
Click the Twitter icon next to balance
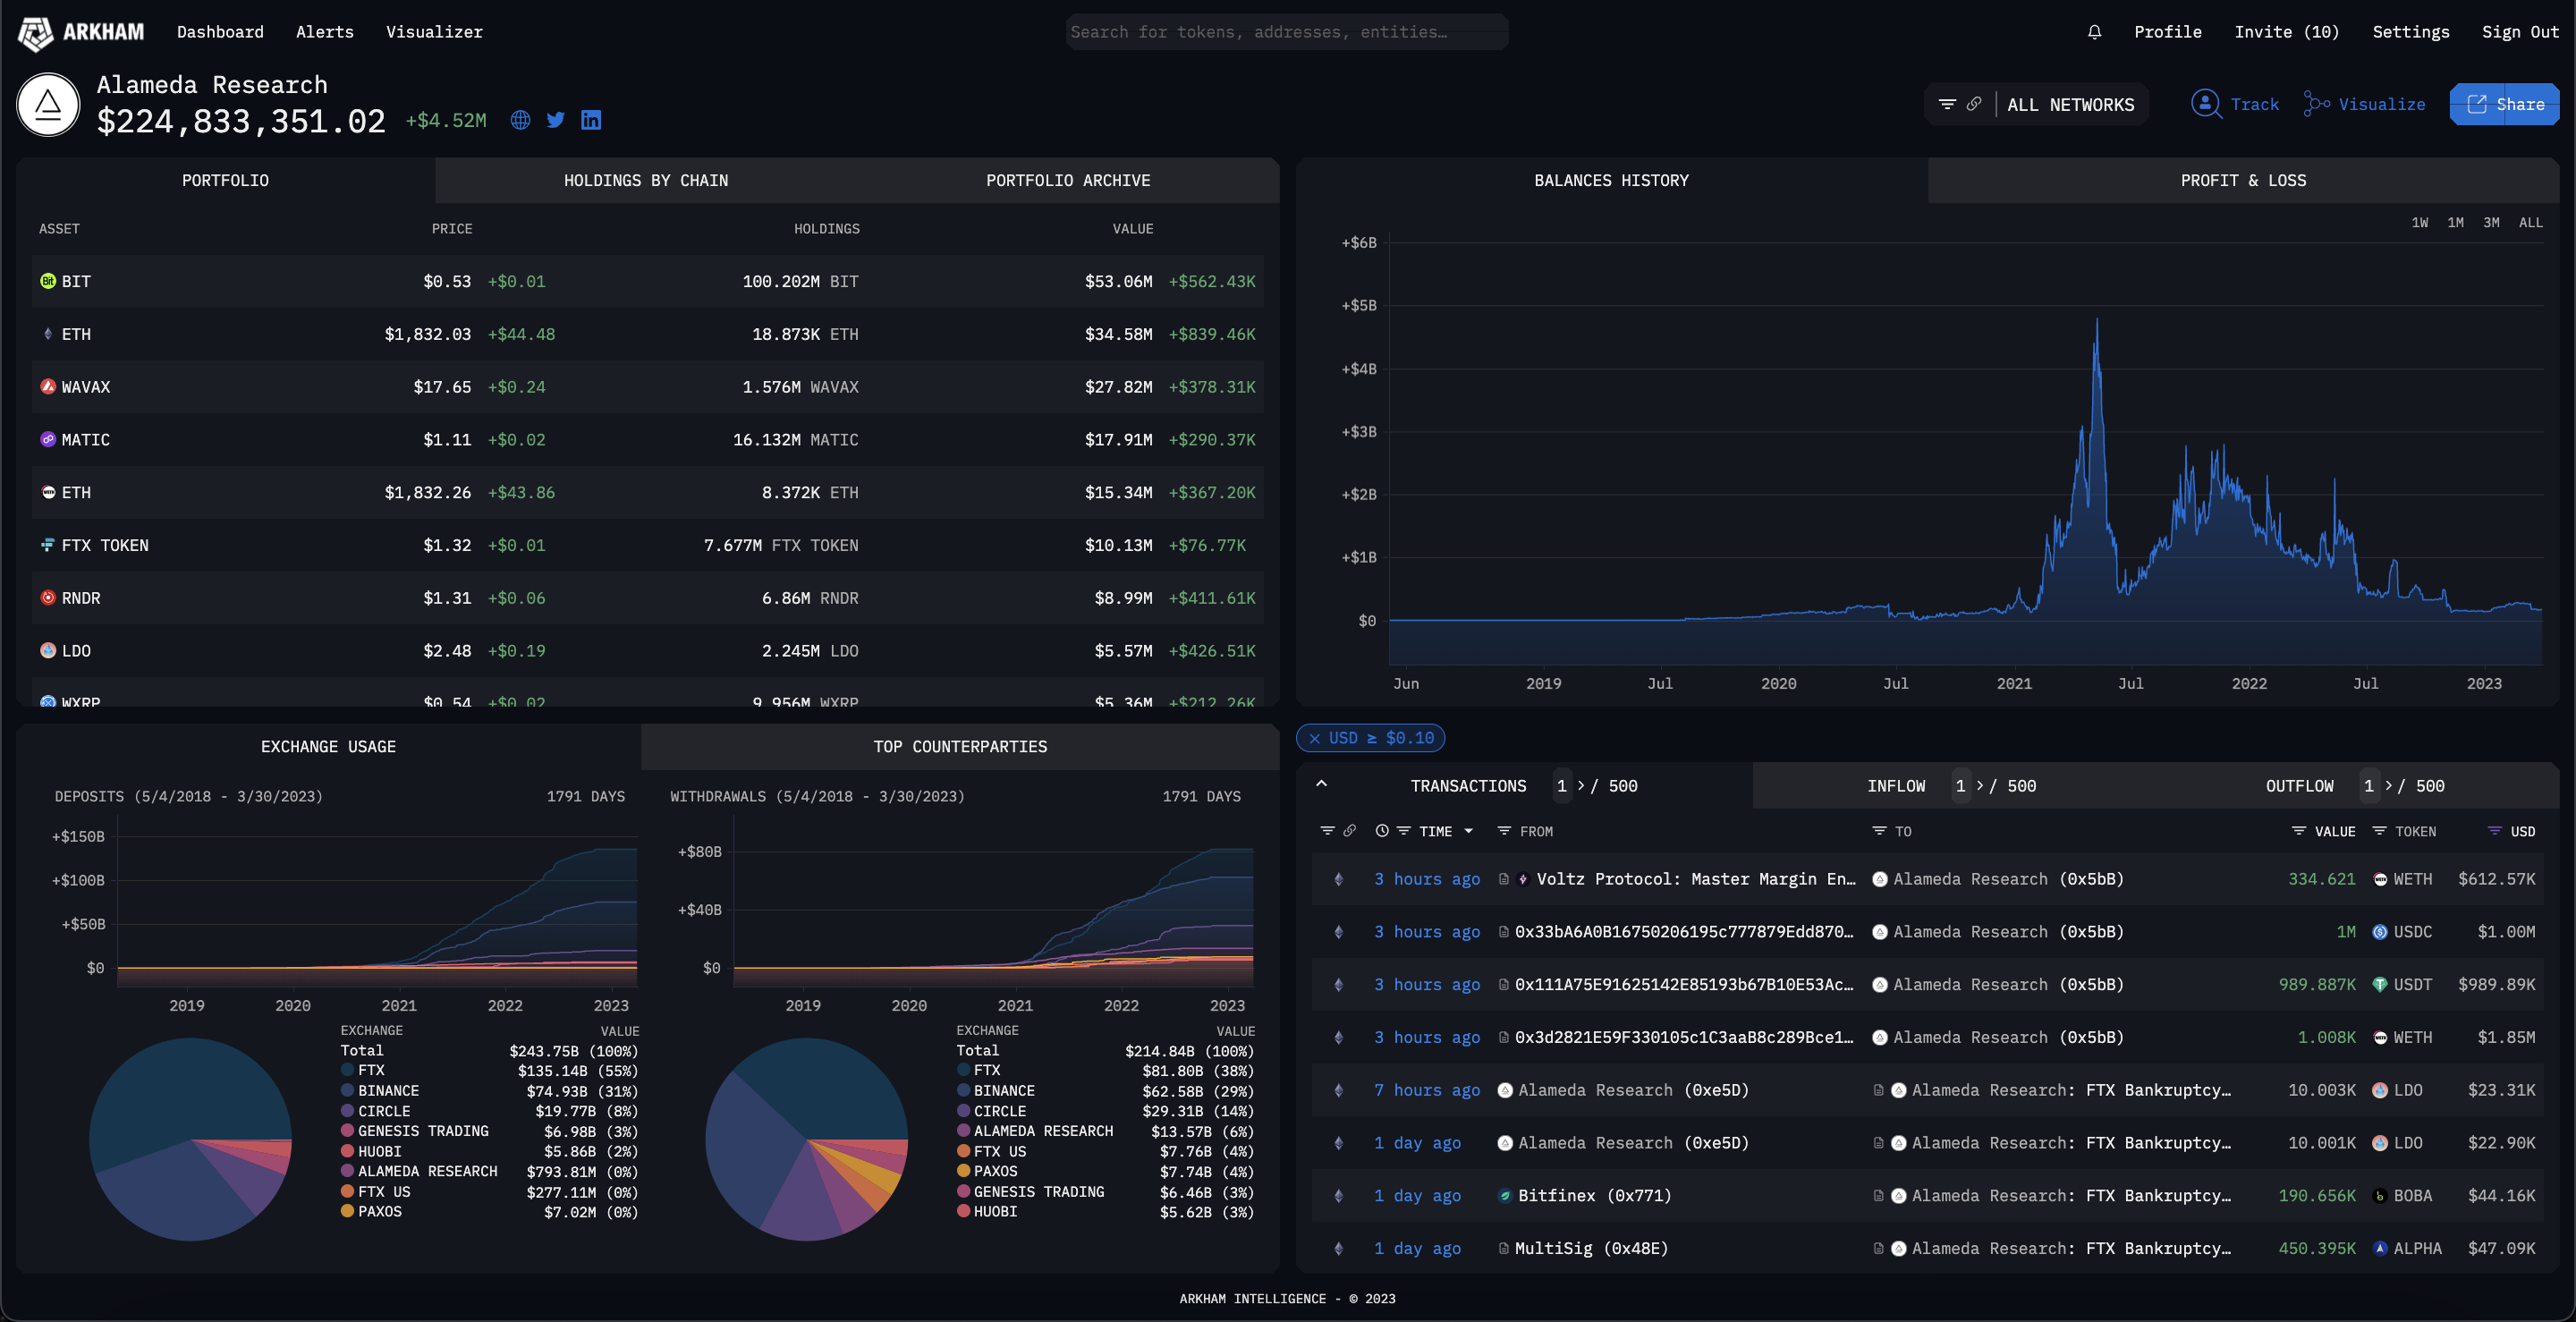pos(556,120)
